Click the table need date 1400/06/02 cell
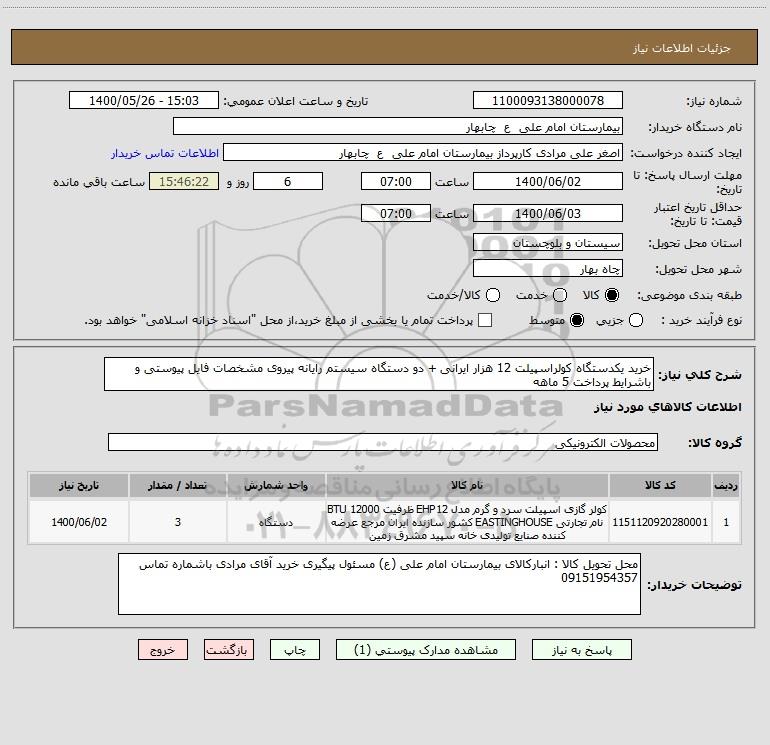Viewport: 770px width, 745px height. tap(79, 522)
